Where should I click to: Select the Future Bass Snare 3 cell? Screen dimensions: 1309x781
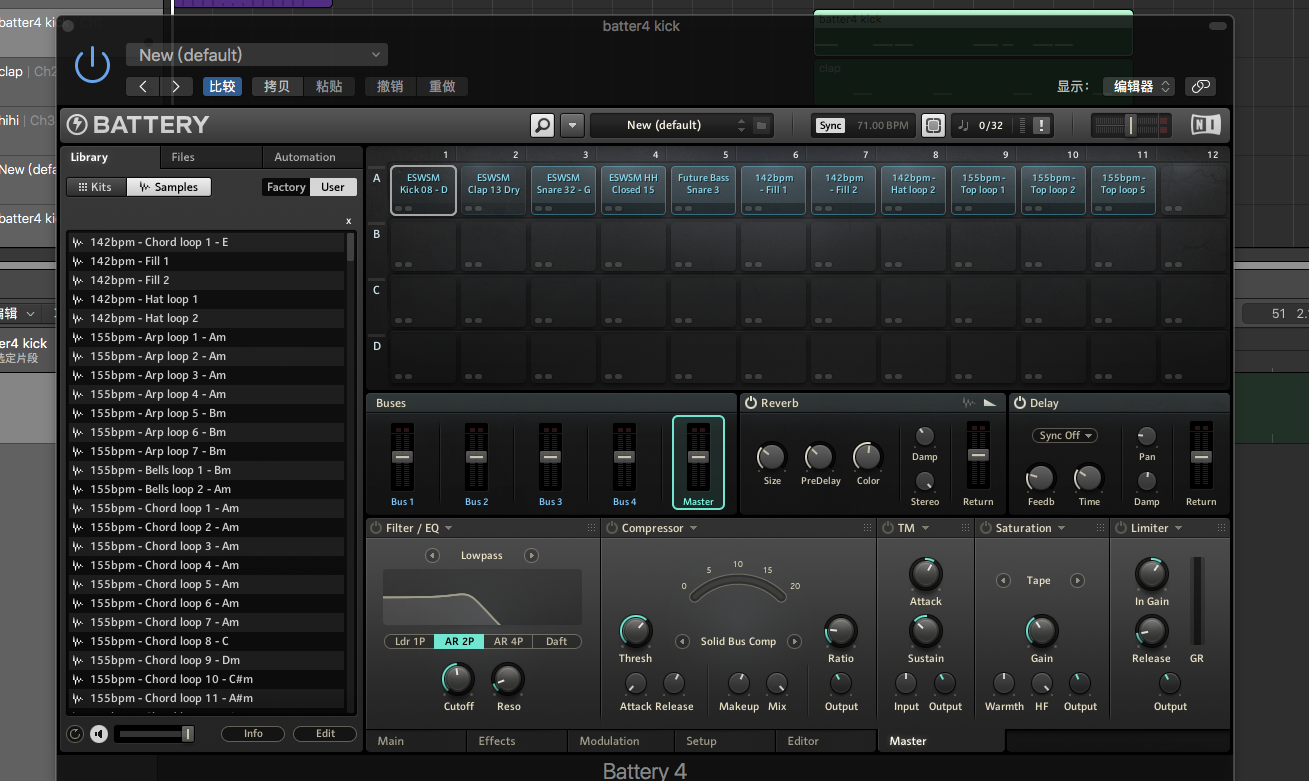pyautogui.click(x=703, y=190)
